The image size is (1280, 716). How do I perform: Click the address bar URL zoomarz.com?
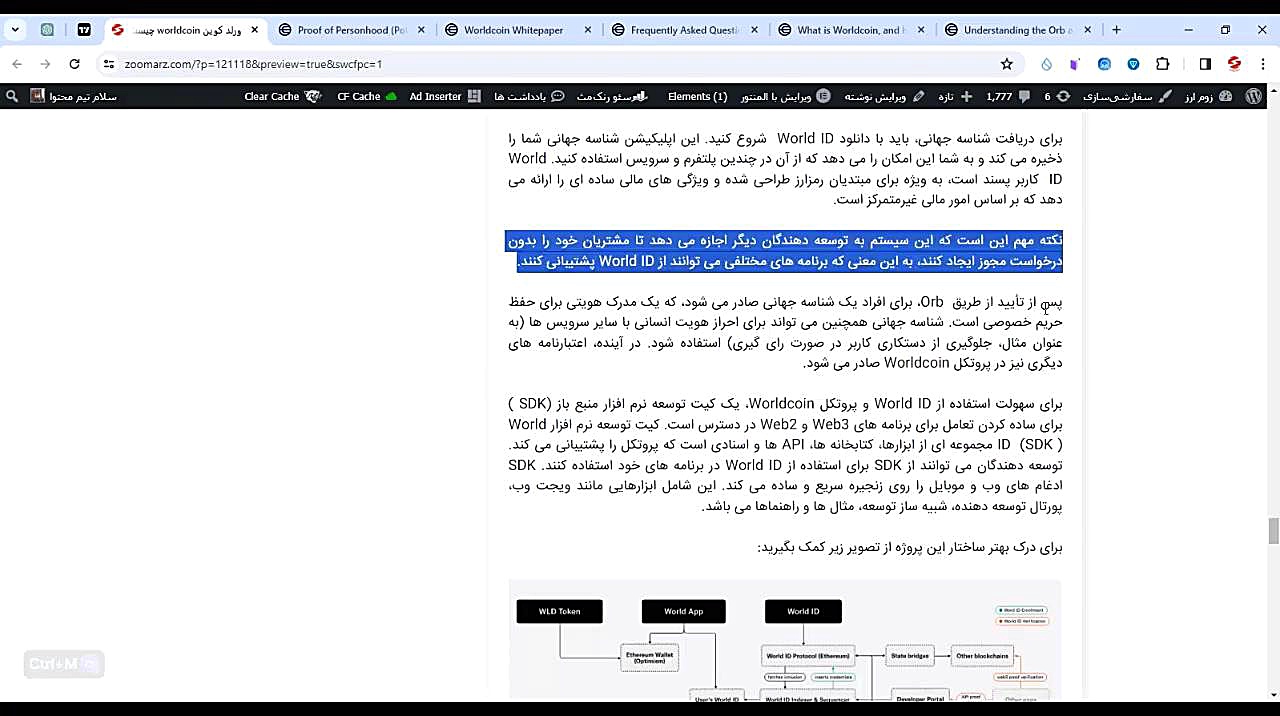253,64
